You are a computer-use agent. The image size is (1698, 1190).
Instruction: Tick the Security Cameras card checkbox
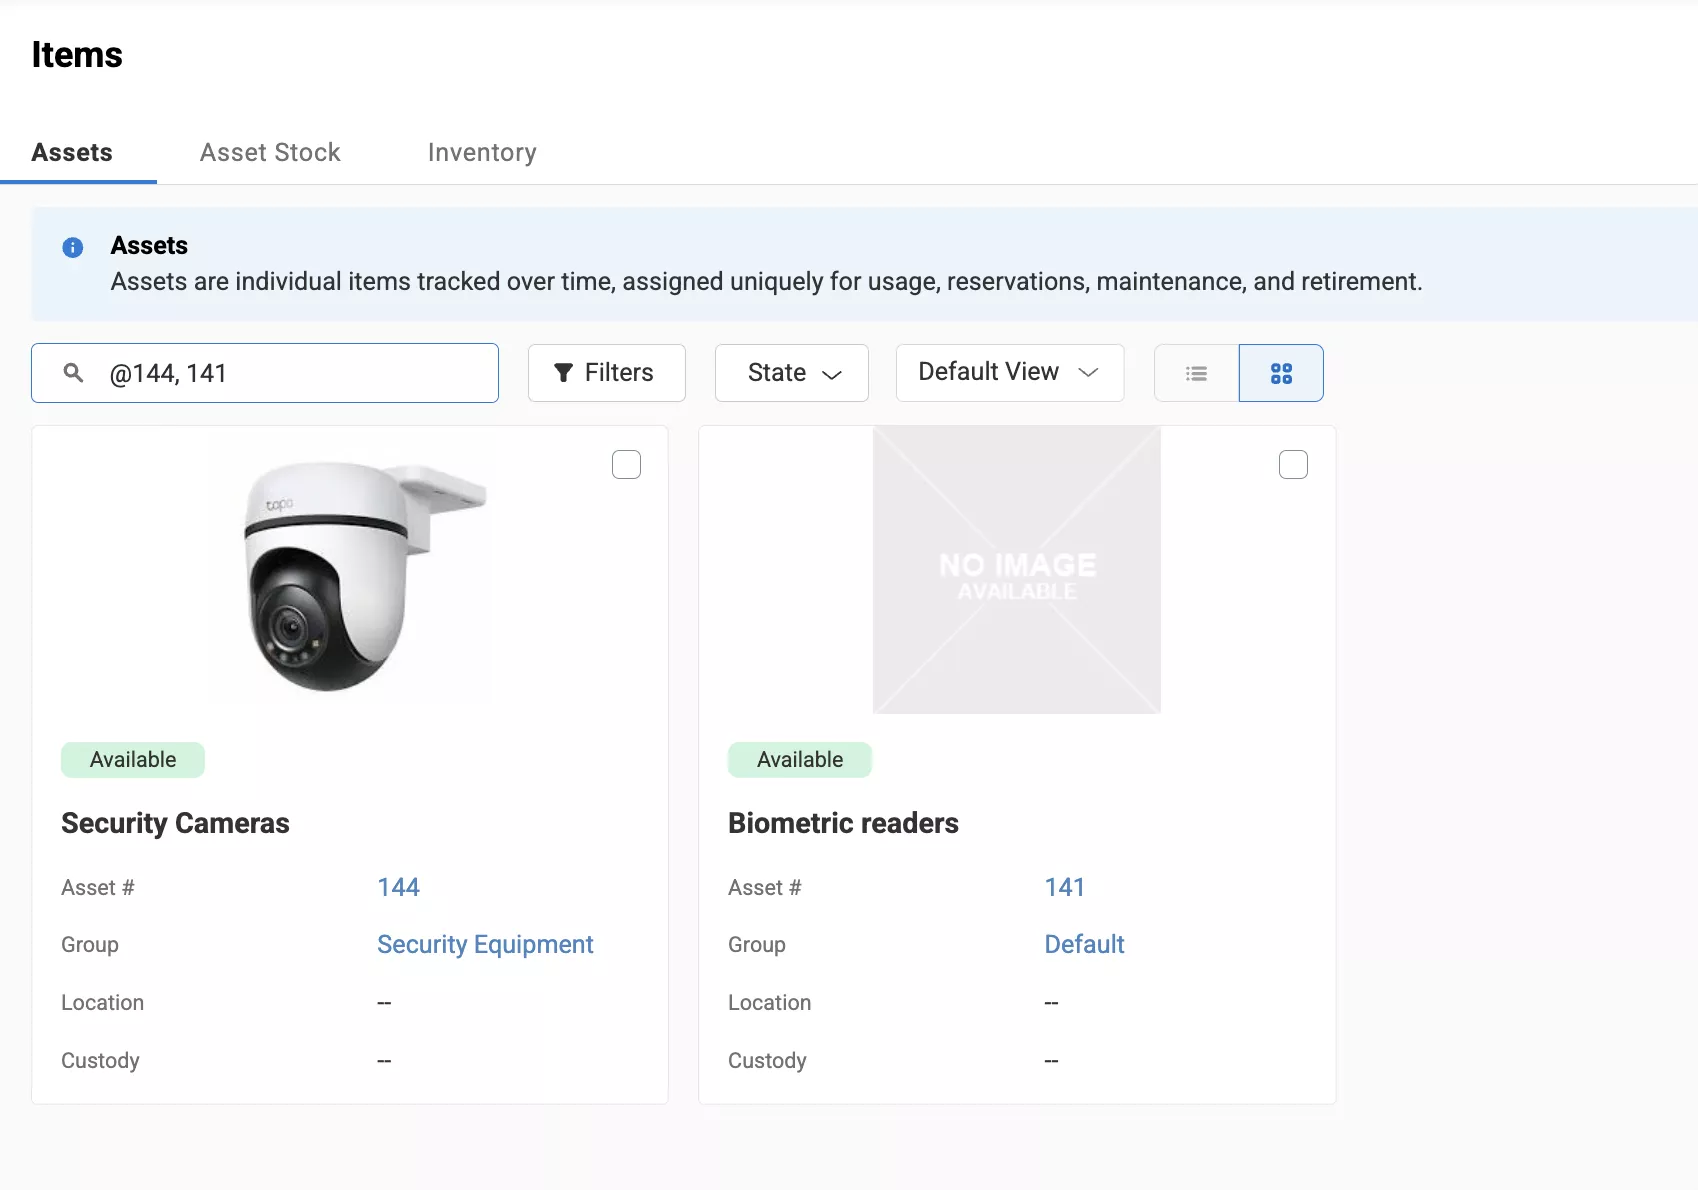(x=626, y=465)
